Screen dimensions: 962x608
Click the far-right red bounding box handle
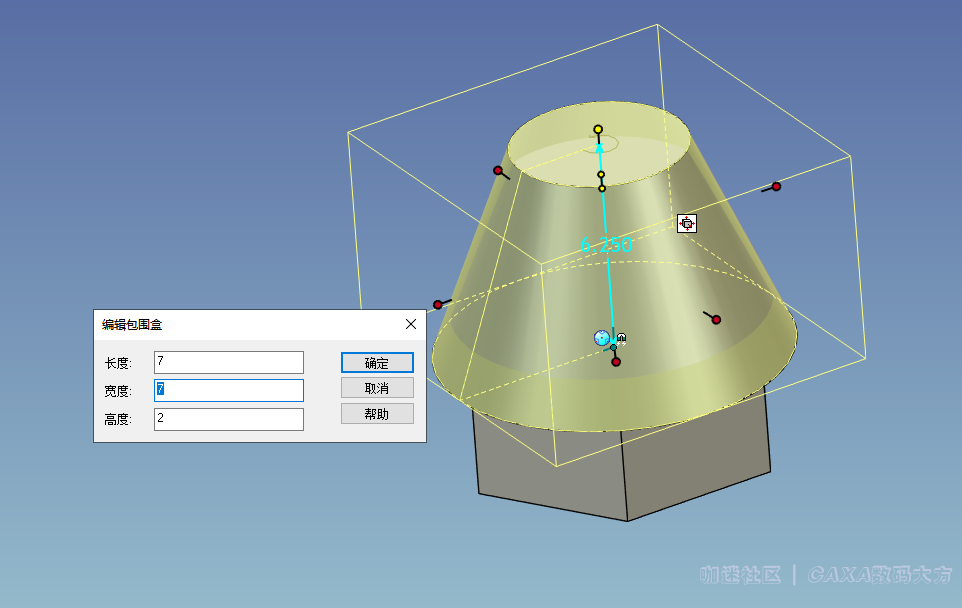(776, 187)
